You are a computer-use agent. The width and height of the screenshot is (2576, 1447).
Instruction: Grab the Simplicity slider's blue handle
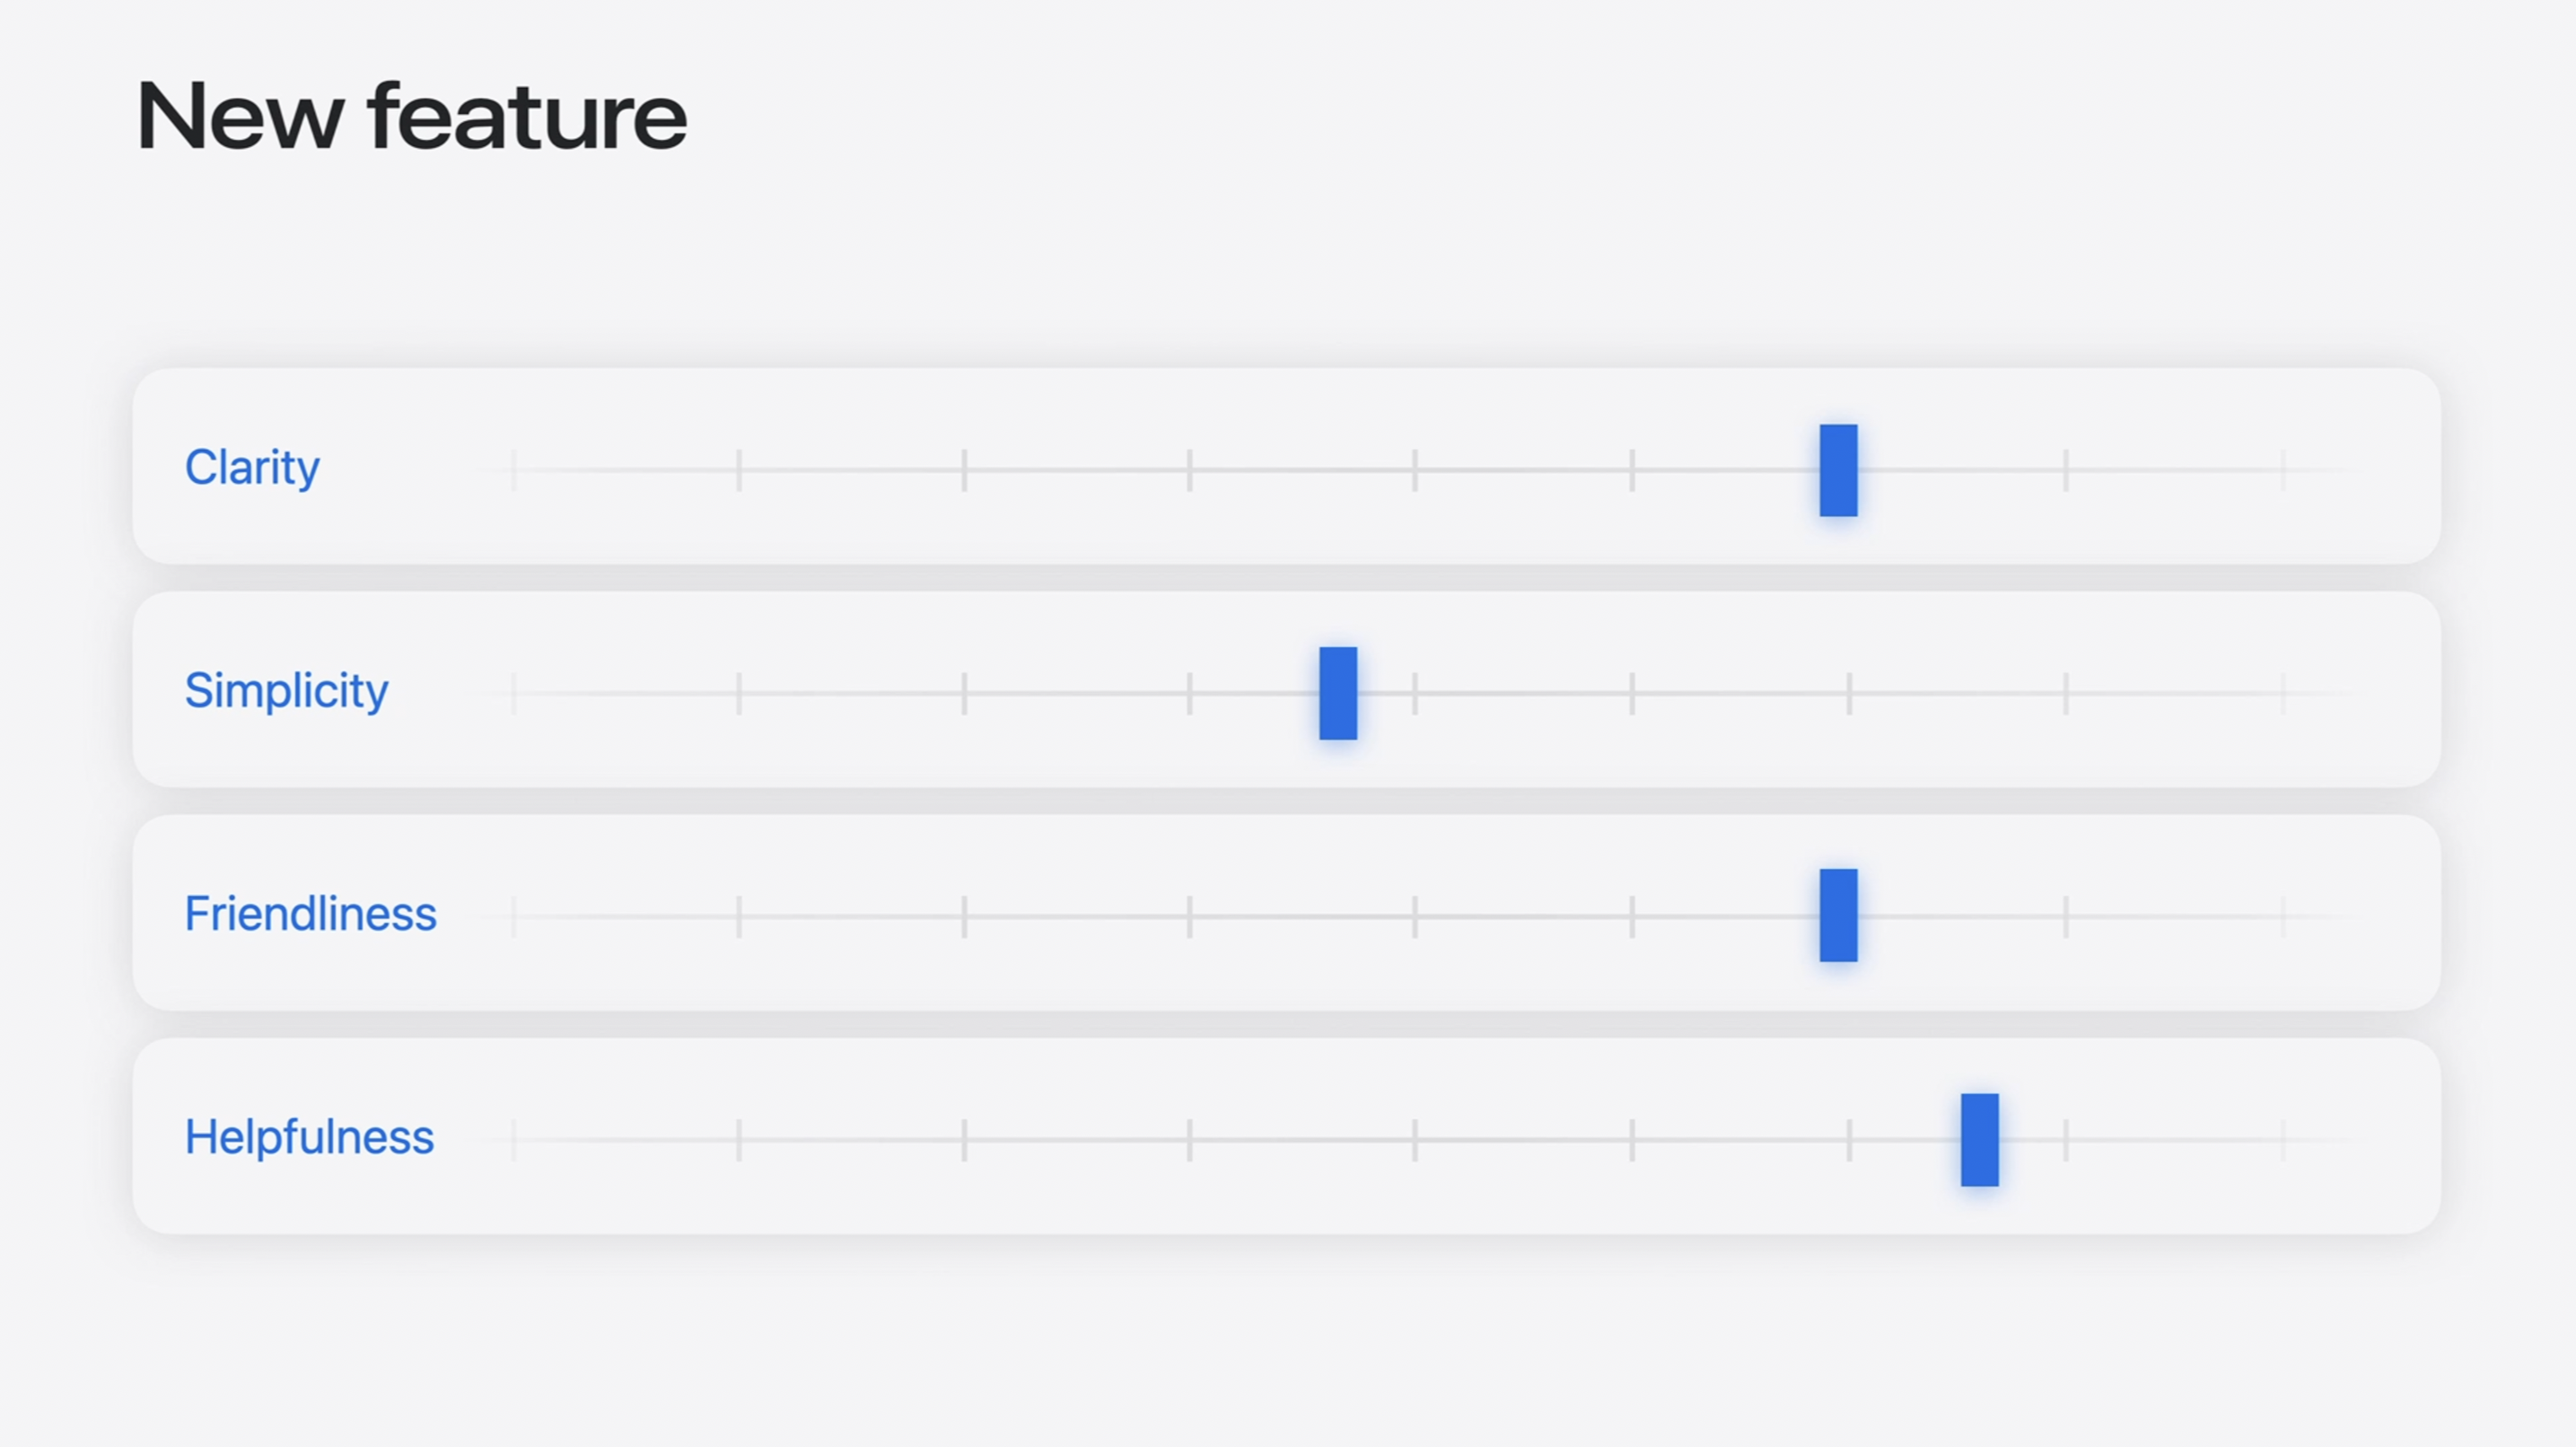coord(1338,693)
